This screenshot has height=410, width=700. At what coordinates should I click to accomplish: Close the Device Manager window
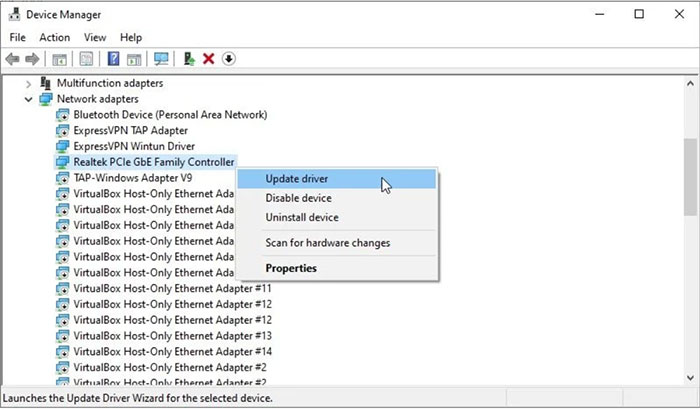point(679,14)
